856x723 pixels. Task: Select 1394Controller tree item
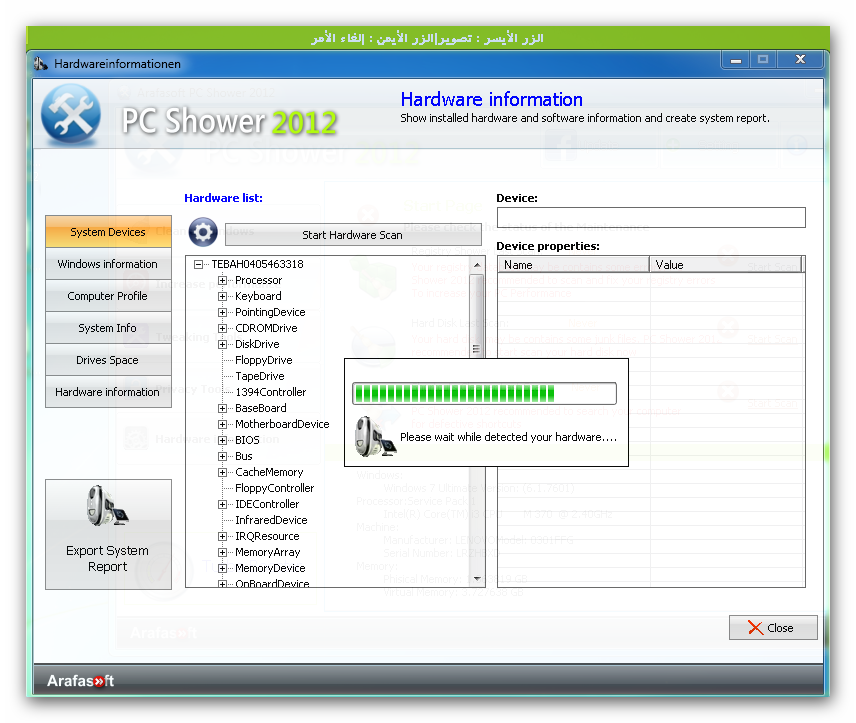271,392
